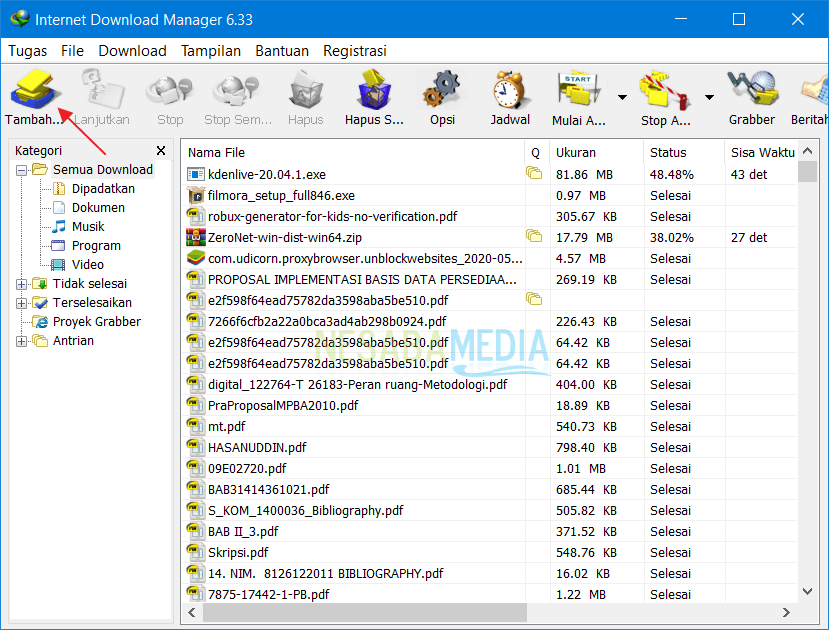The width and height of the screenshot is (829, 630).
Task: Click the Hapus delete toolbar icon
Action: [x=306, y=90]
